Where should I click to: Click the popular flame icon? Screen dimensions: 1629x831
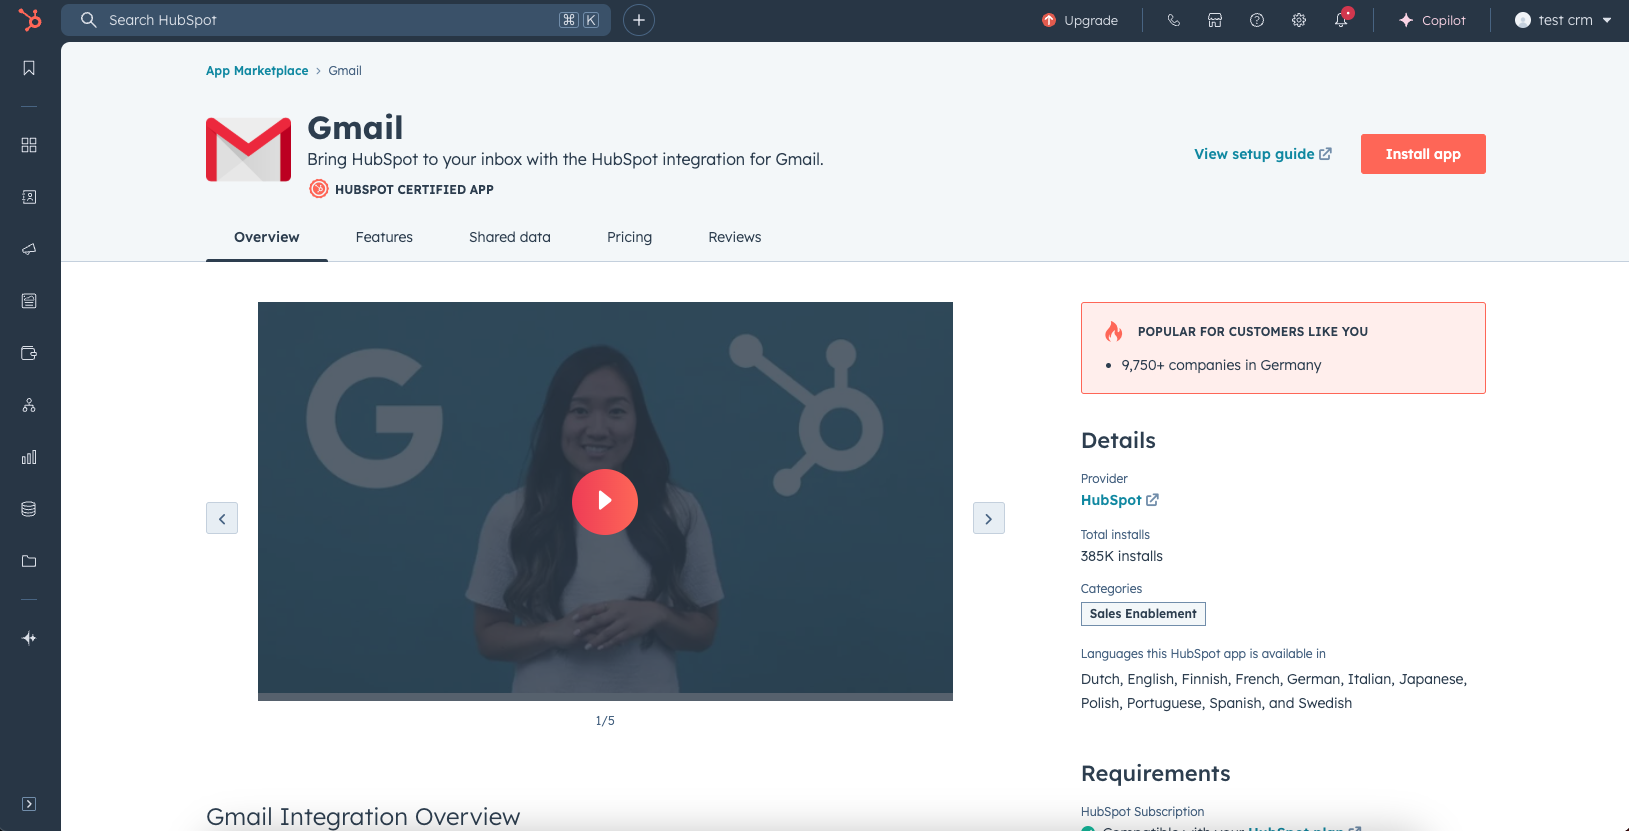pos(1113,331)
